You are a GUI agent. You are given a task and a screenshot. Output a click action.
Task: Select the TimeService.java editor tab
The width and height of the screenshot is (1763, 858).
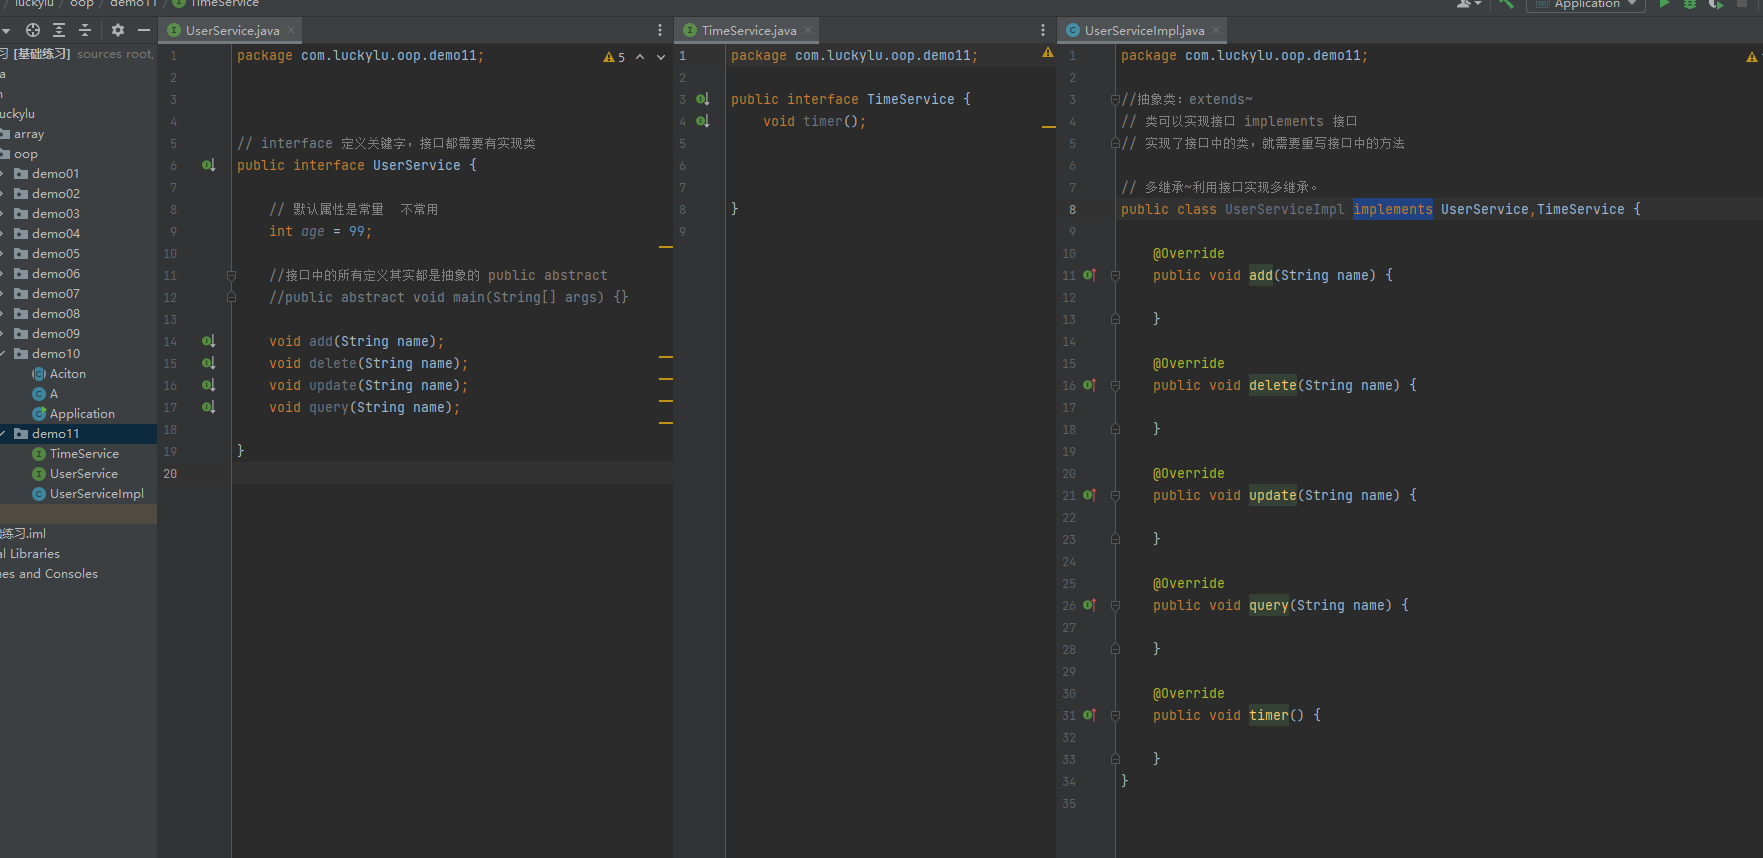click(748, 31)
